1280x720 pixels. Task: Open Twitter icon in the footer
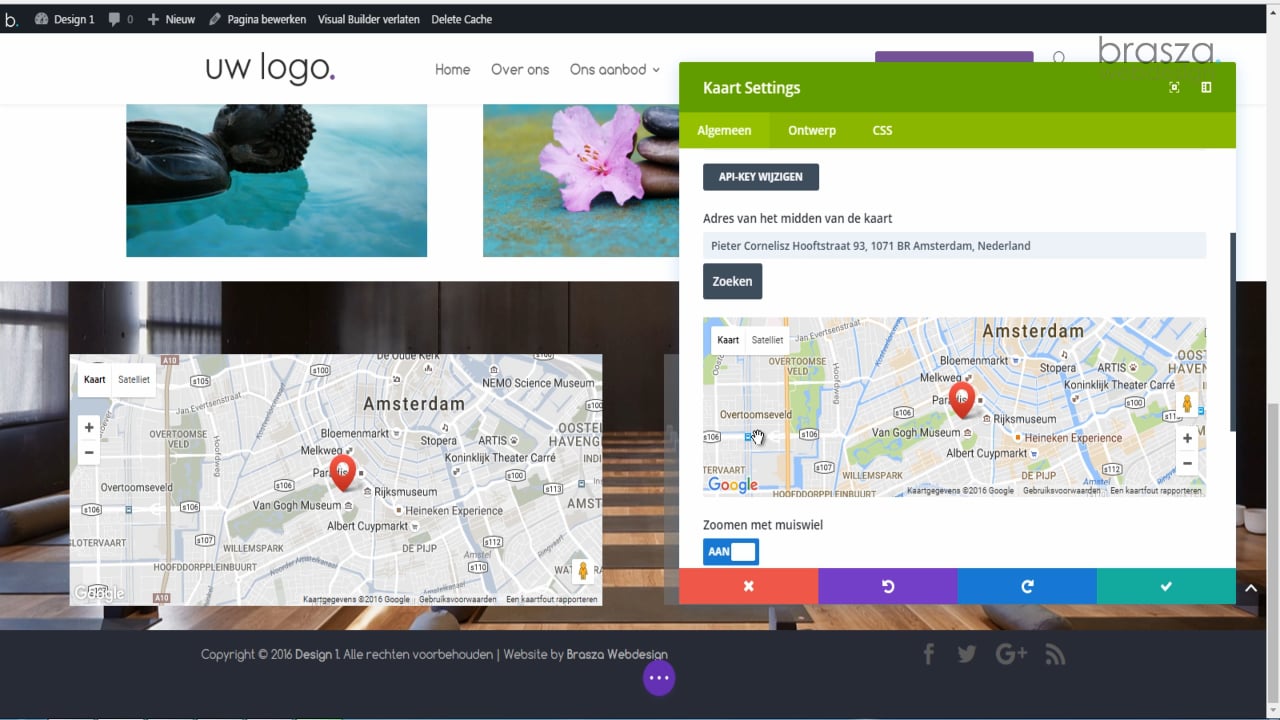coord(966,654)
